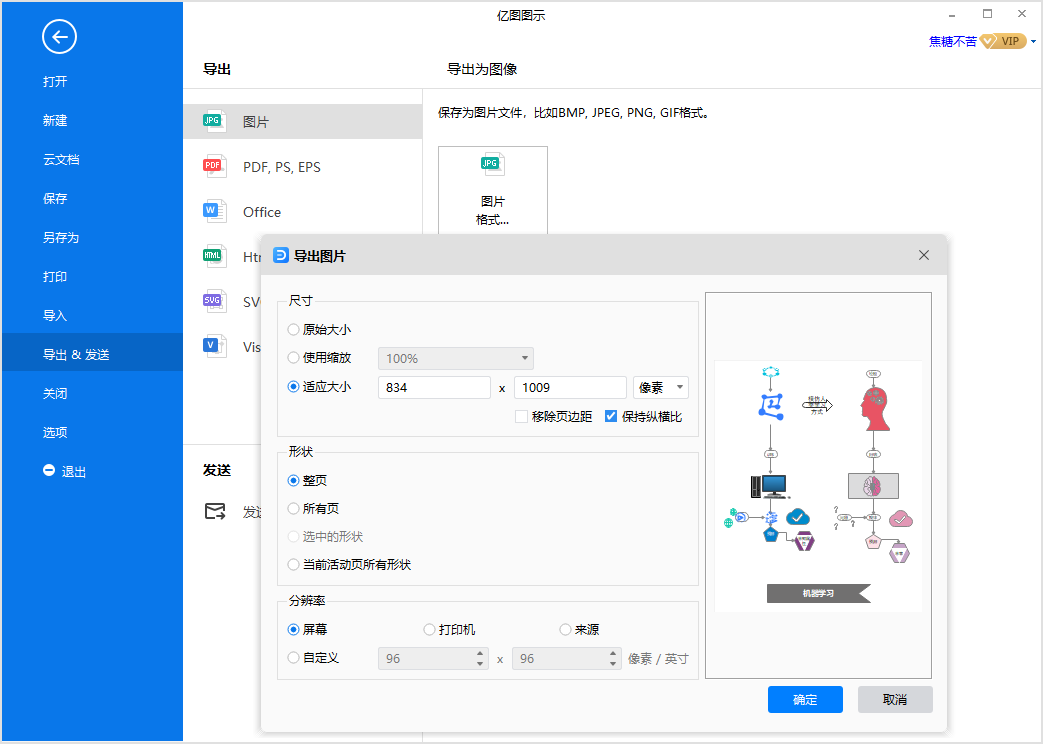Select the SVG export icon
Screen dimensions: 1043x744
213,301
